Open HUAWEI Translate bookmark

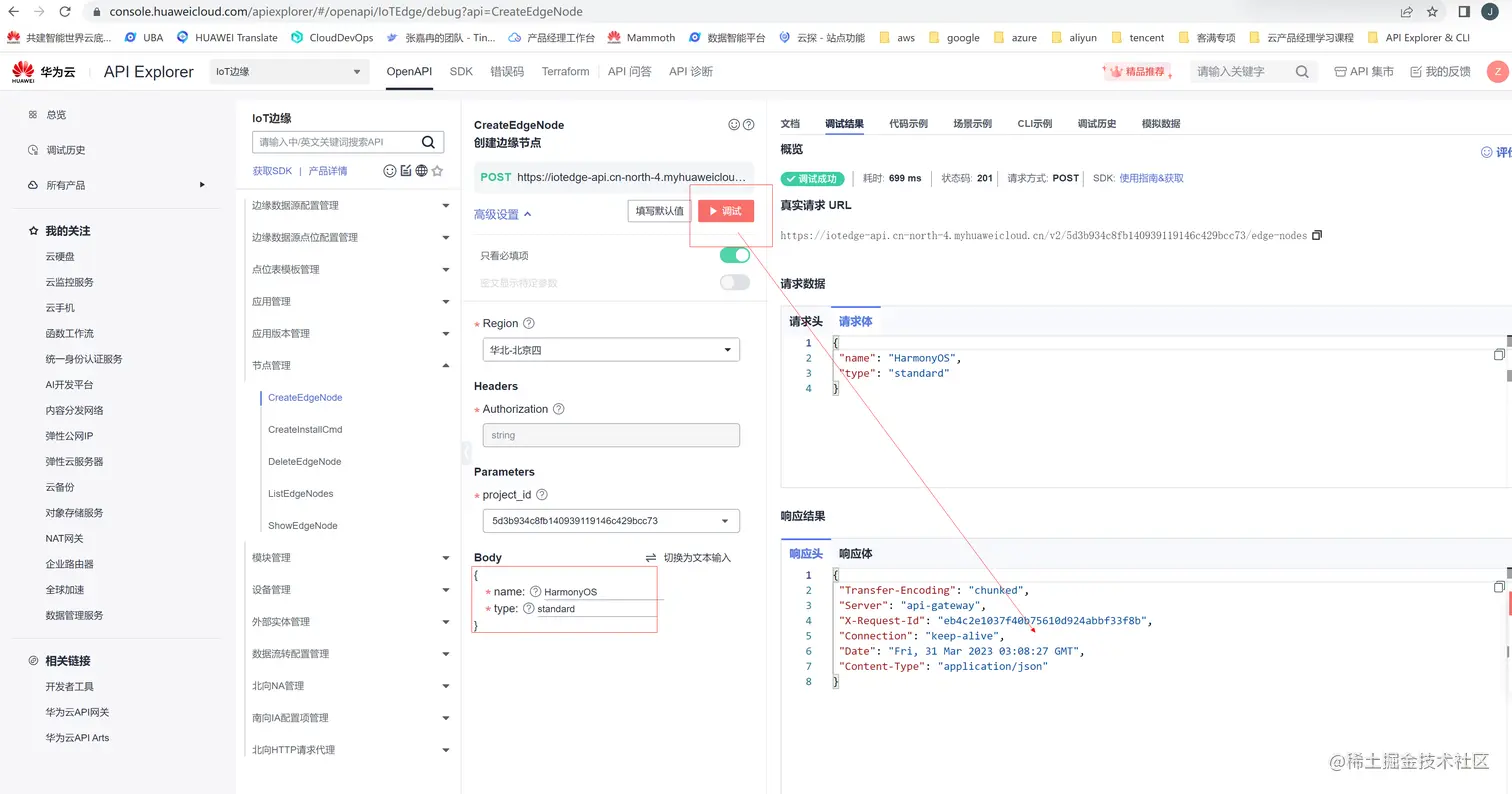pos(227,37)
